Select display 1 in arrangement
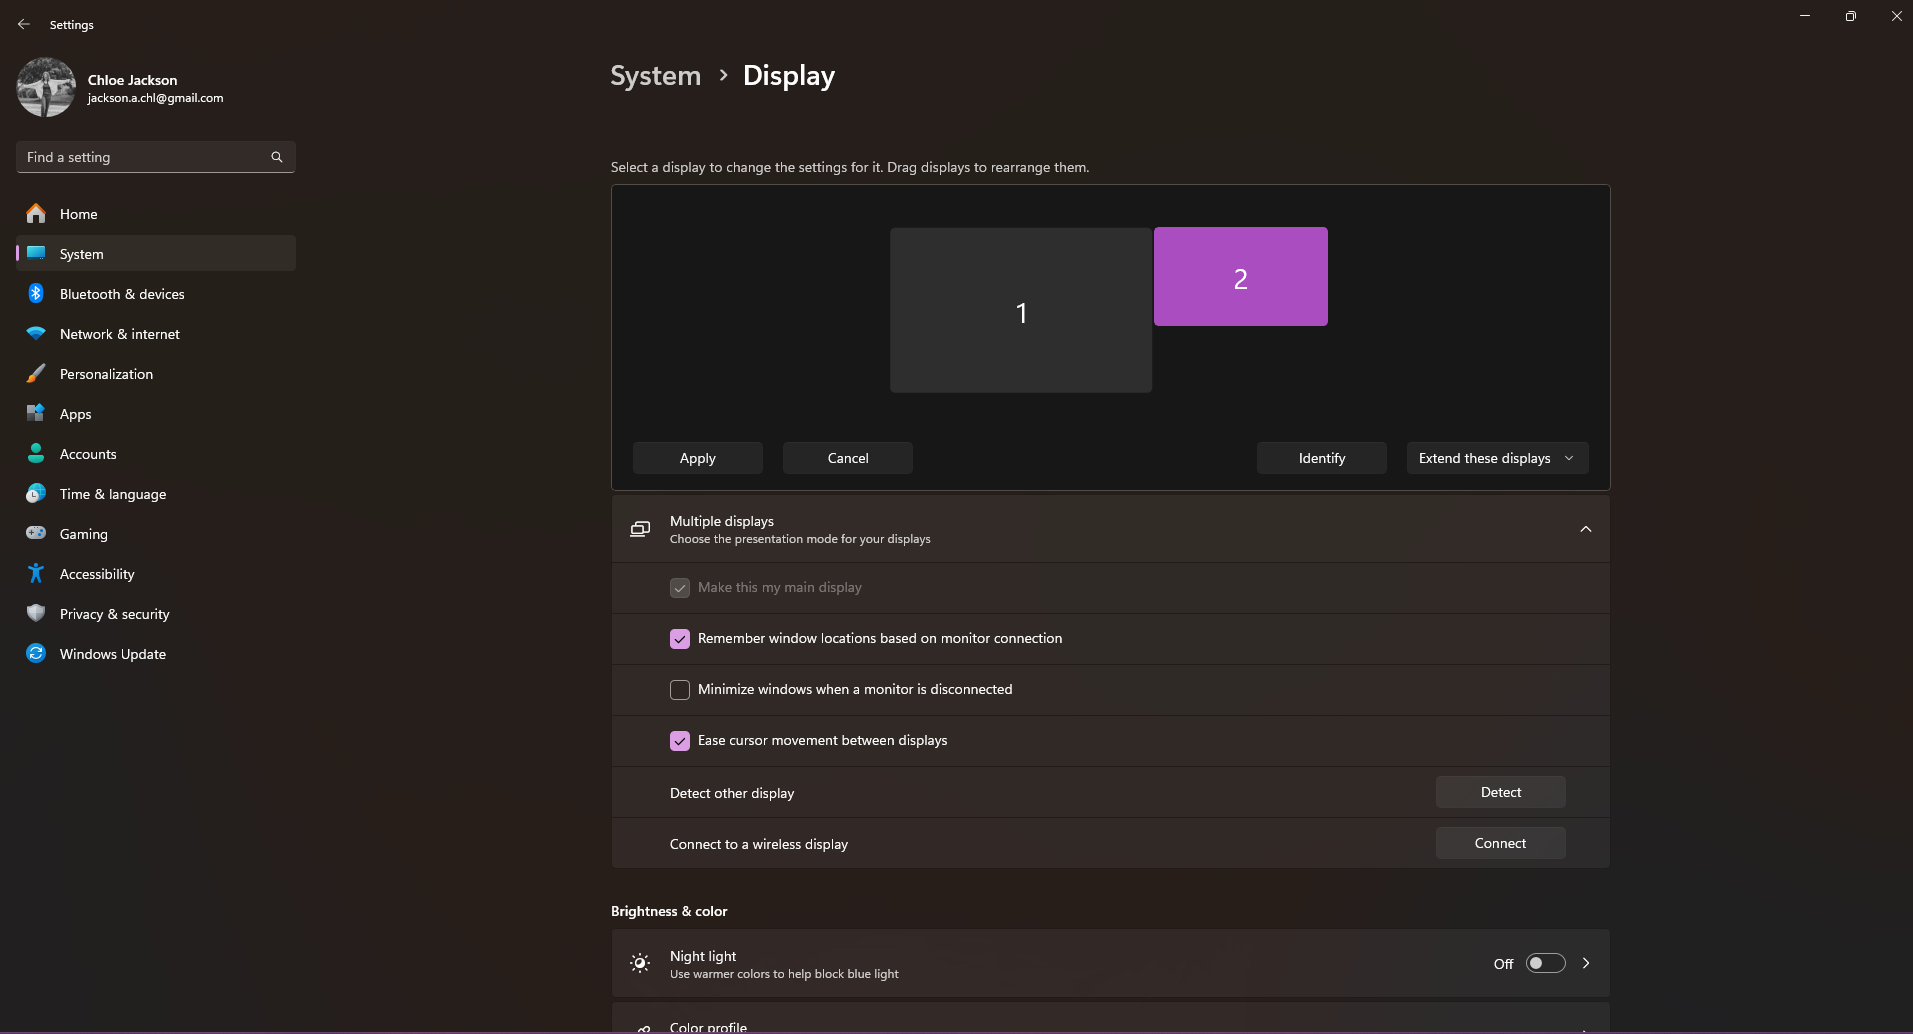This screenshot has height=1034, width=1913. pos(1021,310)
